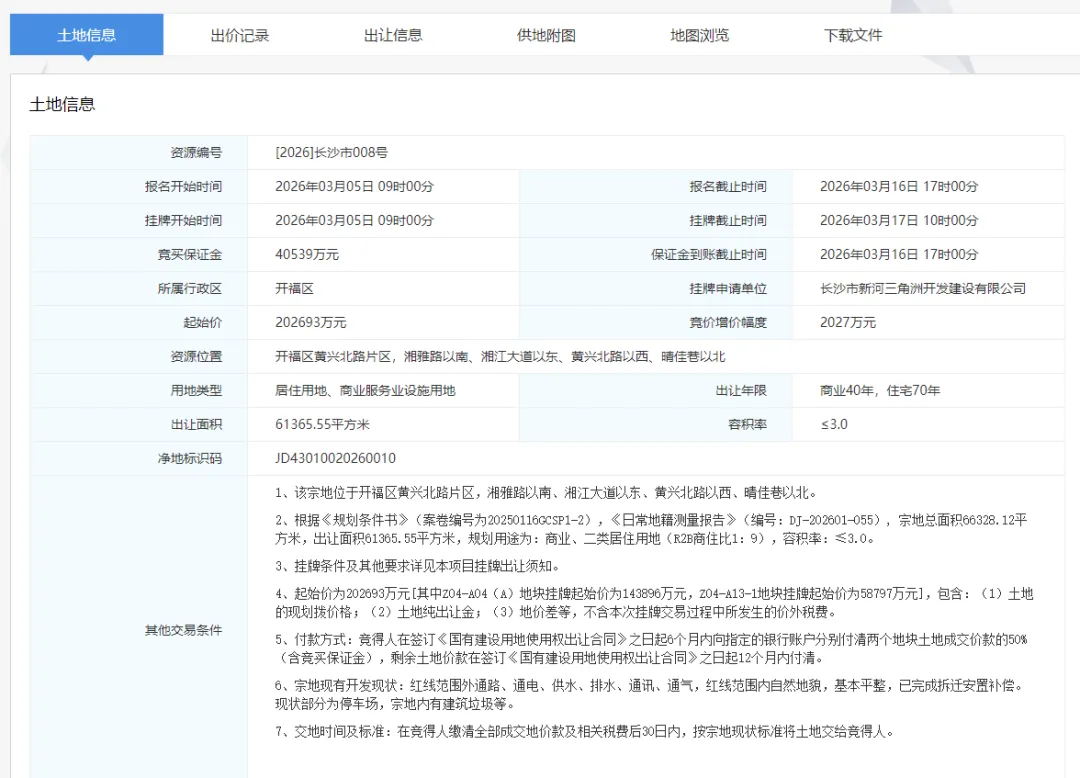Viewport: 1080px width, 778px height.
Task: Click the 出让面积 value 61365.55平方米
Action: tap(322, 424)
